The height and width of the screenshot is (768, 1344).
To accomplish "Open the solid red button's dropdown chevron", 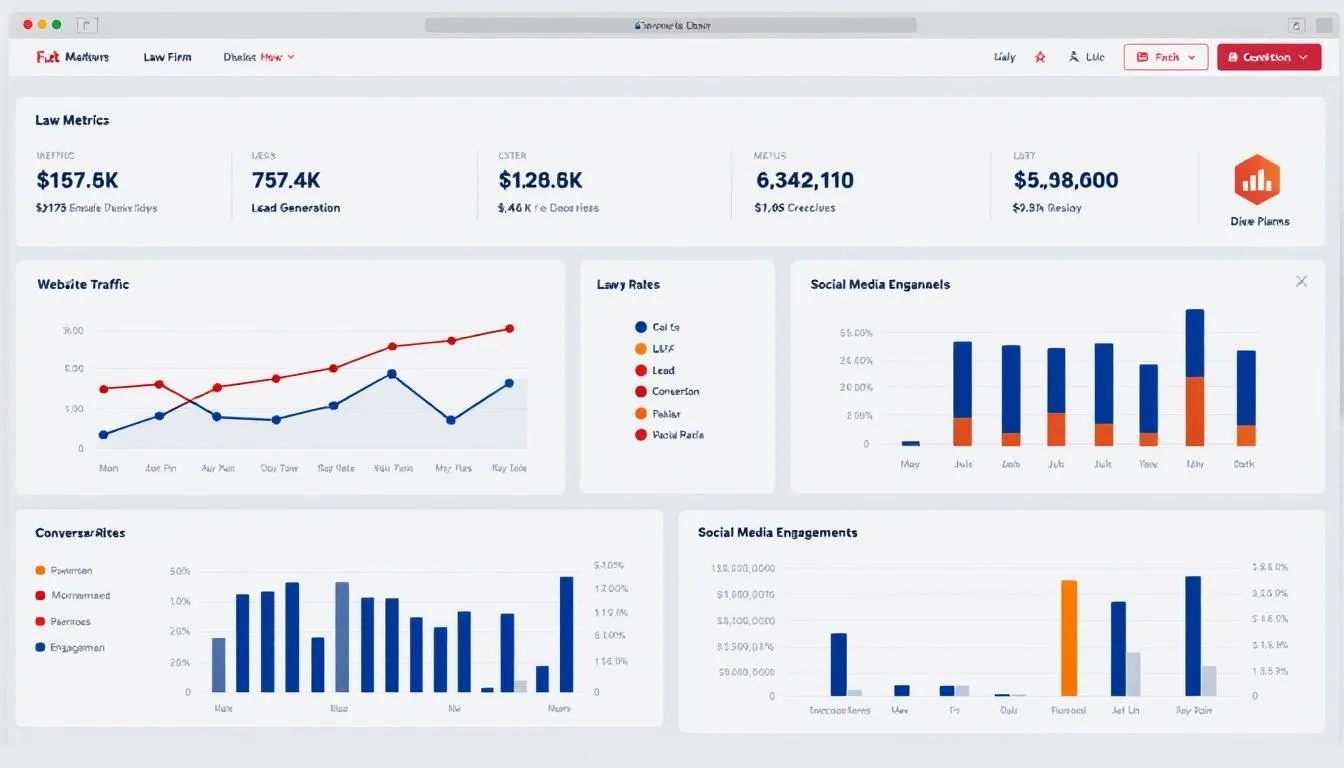I will pos(1303,58).
